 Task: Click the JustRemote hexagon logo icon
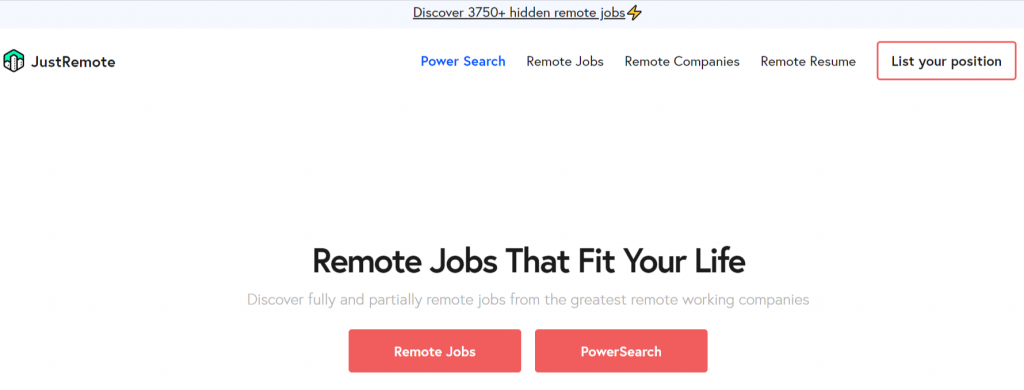[13, 61]
